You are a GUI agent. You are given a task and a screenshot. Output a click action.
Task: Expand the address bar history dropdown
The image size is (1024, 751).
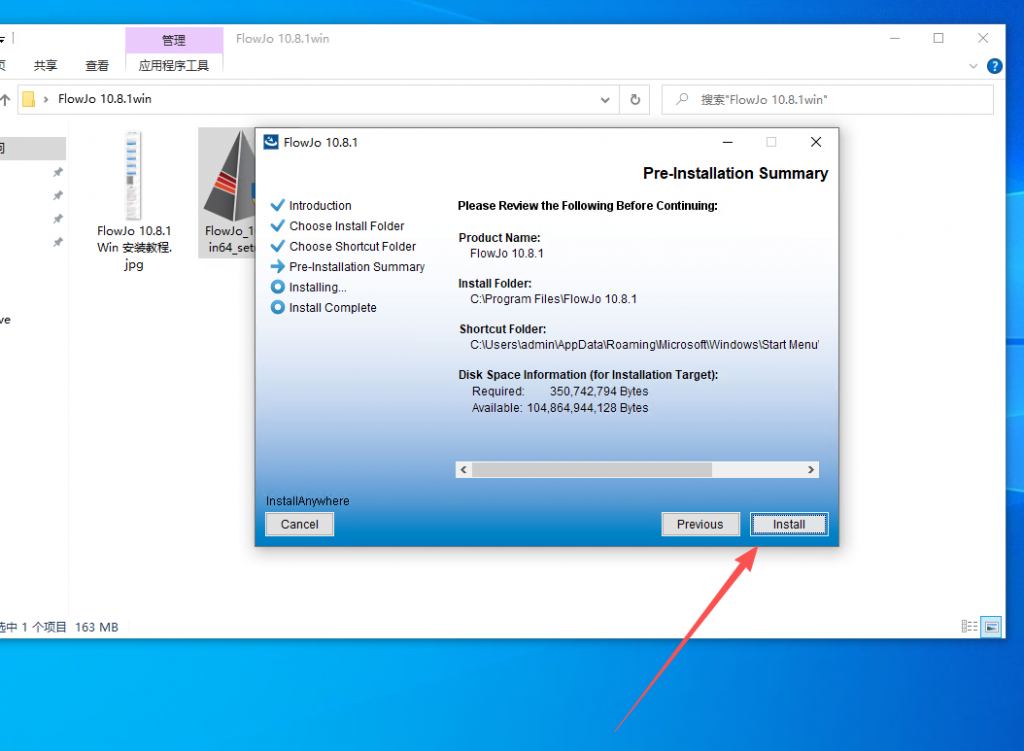pyautogui.click(x=605, y=100)
